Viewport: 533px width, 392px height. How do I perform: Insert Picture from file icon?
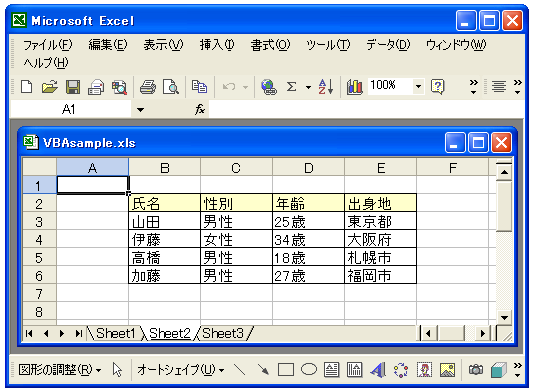pos(447,370)
